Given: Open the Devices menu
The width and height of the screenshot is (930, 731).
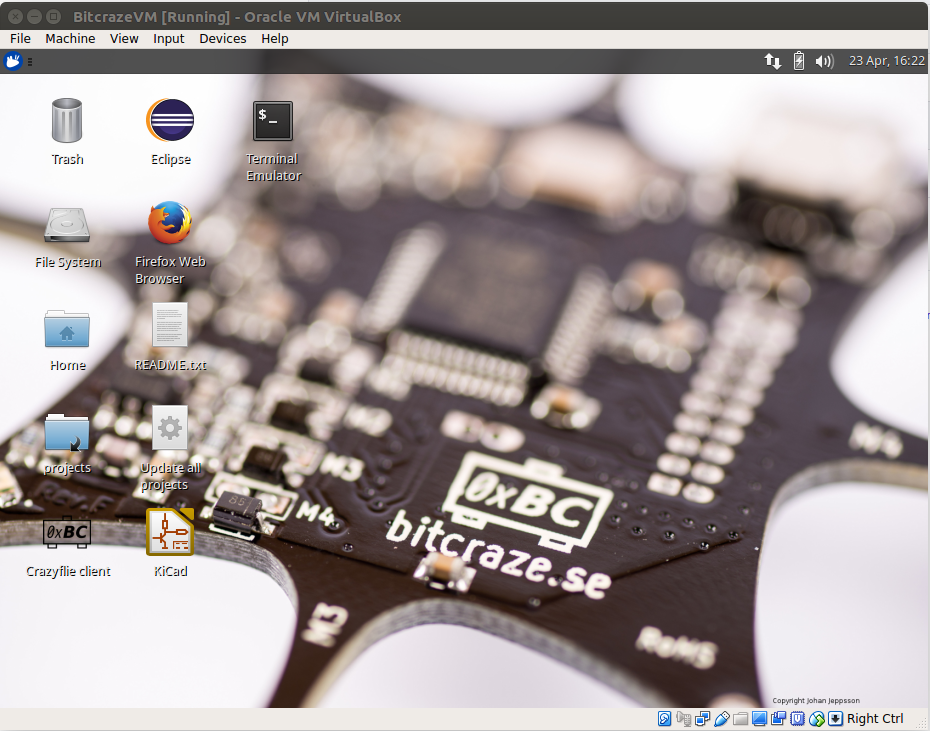Looking at the screenshot, I should coord(222,39).
